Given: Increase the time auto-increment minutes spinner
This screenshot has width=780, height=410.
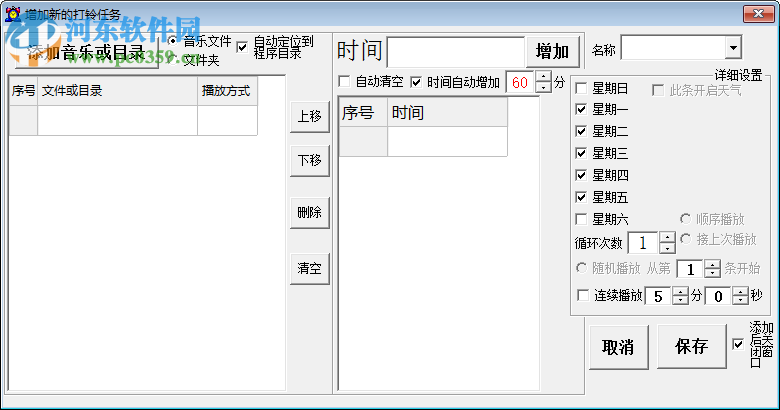Looking at the screenshot, I should (x=543, y=77).
